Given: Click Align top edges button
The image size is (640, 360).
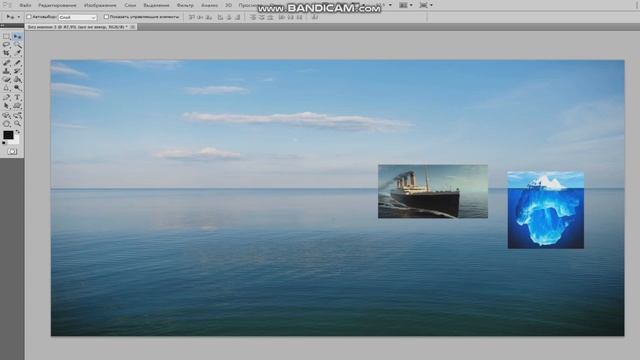Looking at the screenshot, I should point(191,17).
